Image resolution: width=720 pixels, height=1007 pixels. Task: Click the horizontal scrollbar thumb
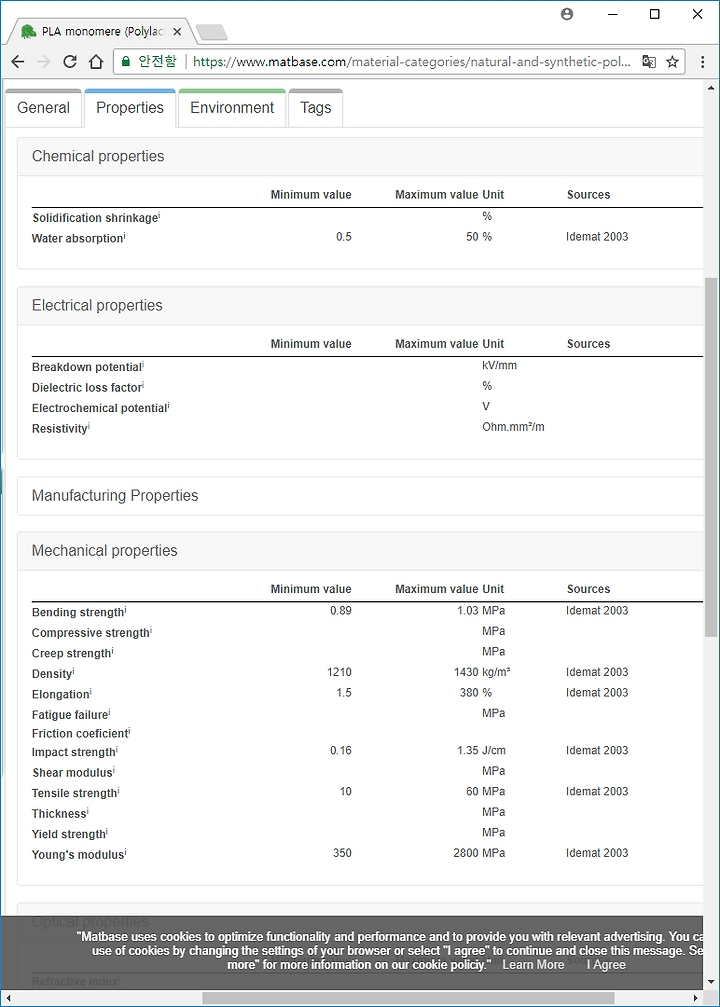tap(408, 999)
